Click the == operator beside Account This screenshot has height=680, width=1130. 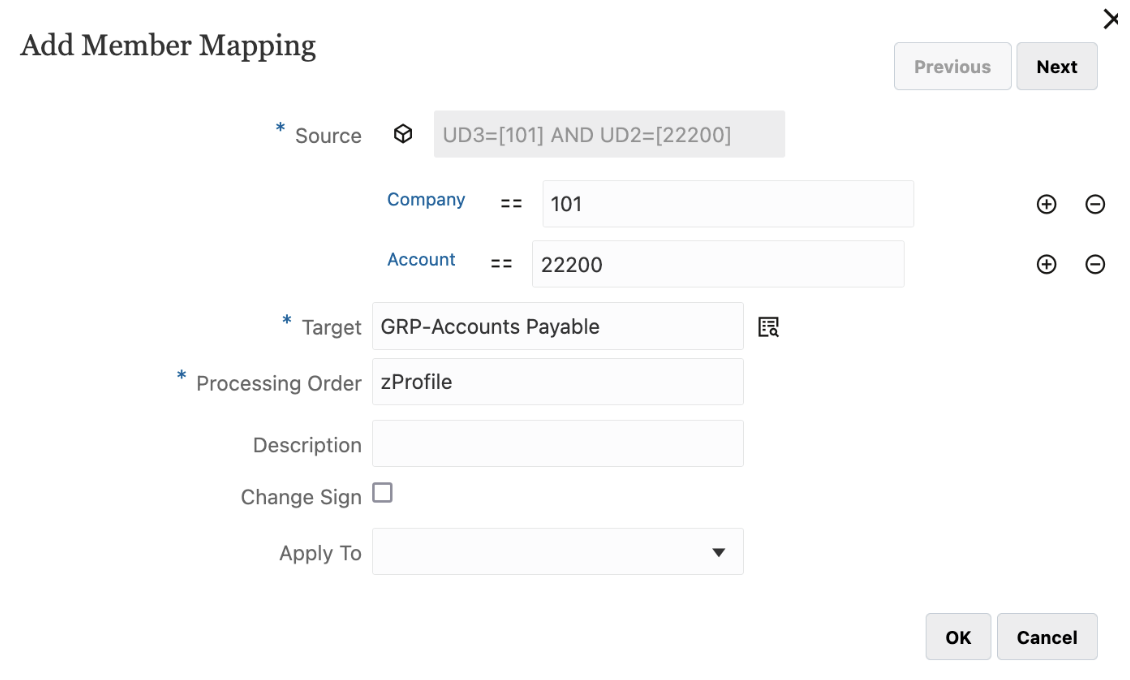click(x=501, y=264)
